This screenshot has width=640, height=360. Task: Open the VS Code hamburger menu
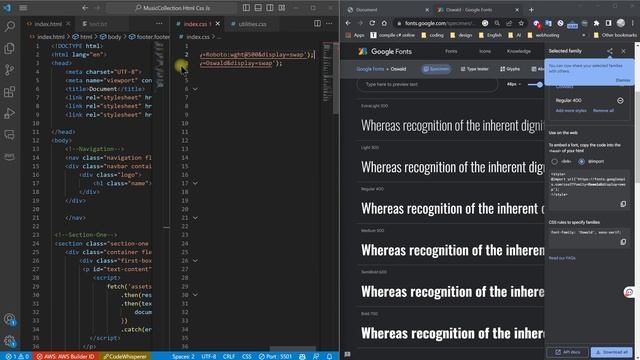click(x=23, y=8)
